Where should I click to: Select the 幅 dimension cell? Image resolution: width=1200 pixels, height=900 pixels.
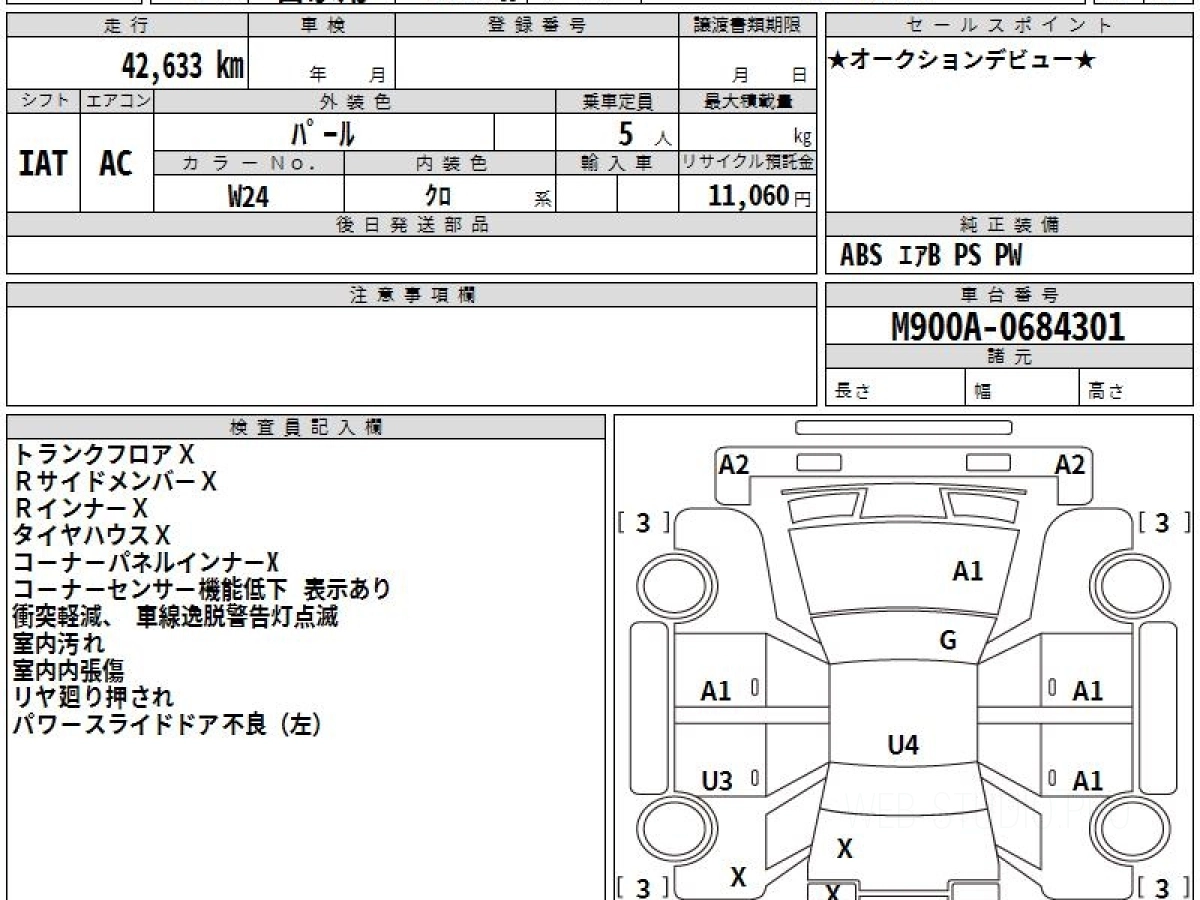pos(1021,389)
